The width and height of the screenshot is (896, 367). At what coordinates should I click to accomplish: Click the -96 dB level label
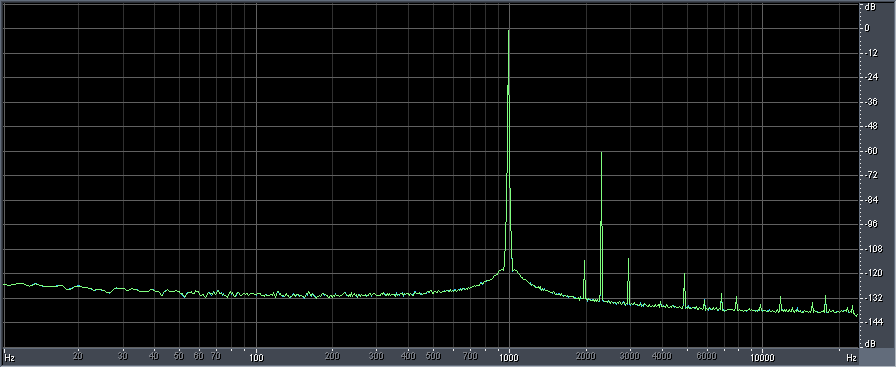click(x=870, y=225)
